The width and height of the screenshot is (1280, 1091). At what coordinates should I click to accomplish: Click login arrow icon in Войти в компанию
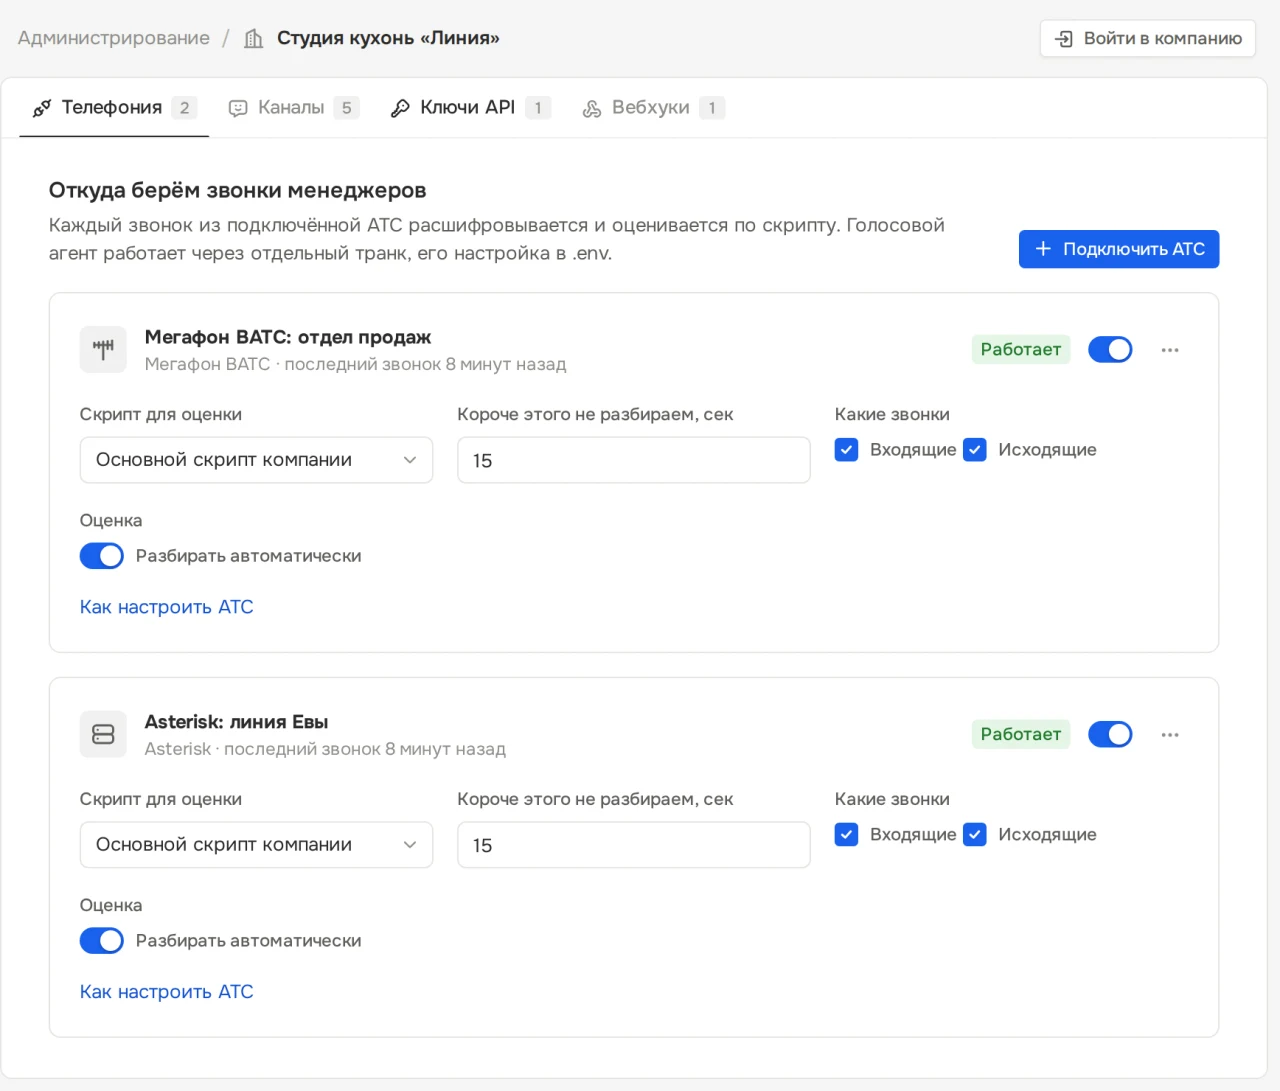(1065, 38)
